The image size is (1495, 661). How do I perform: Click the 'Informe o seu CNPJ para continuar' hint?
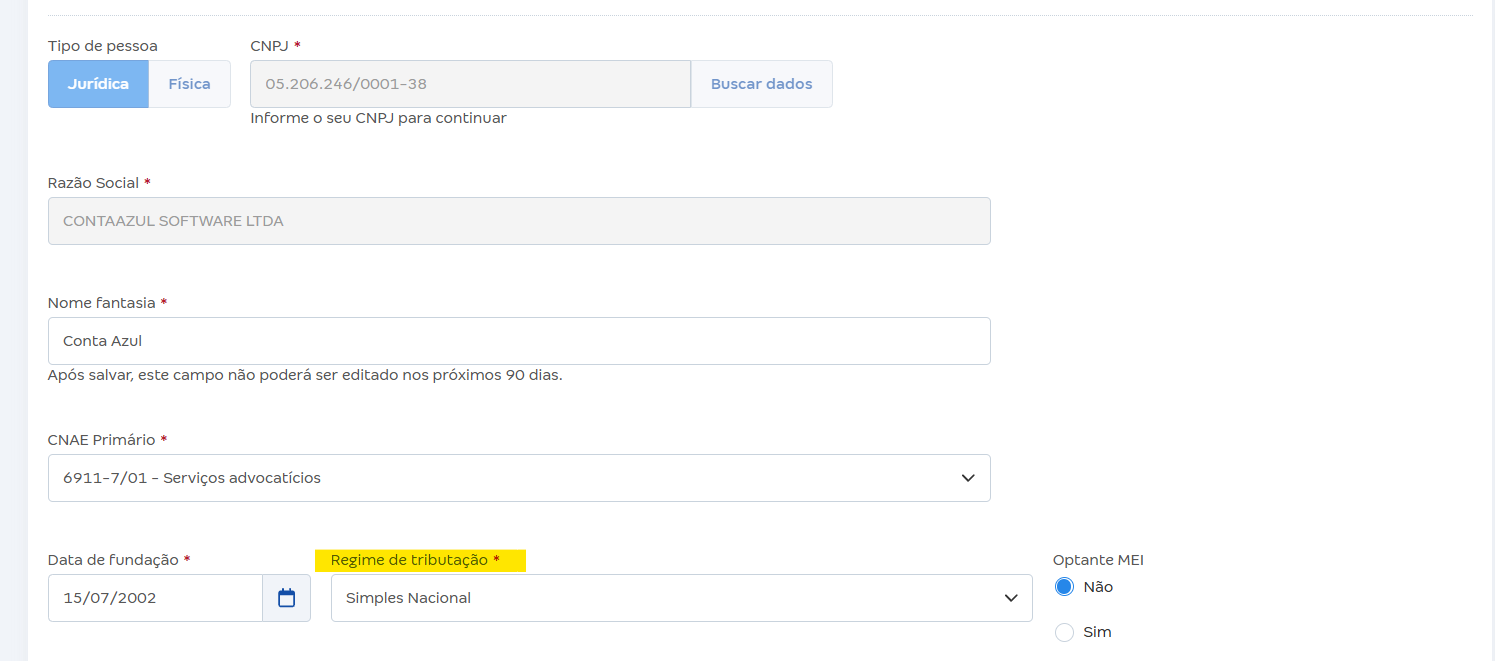pyautogui.click(x=378, y=118)
